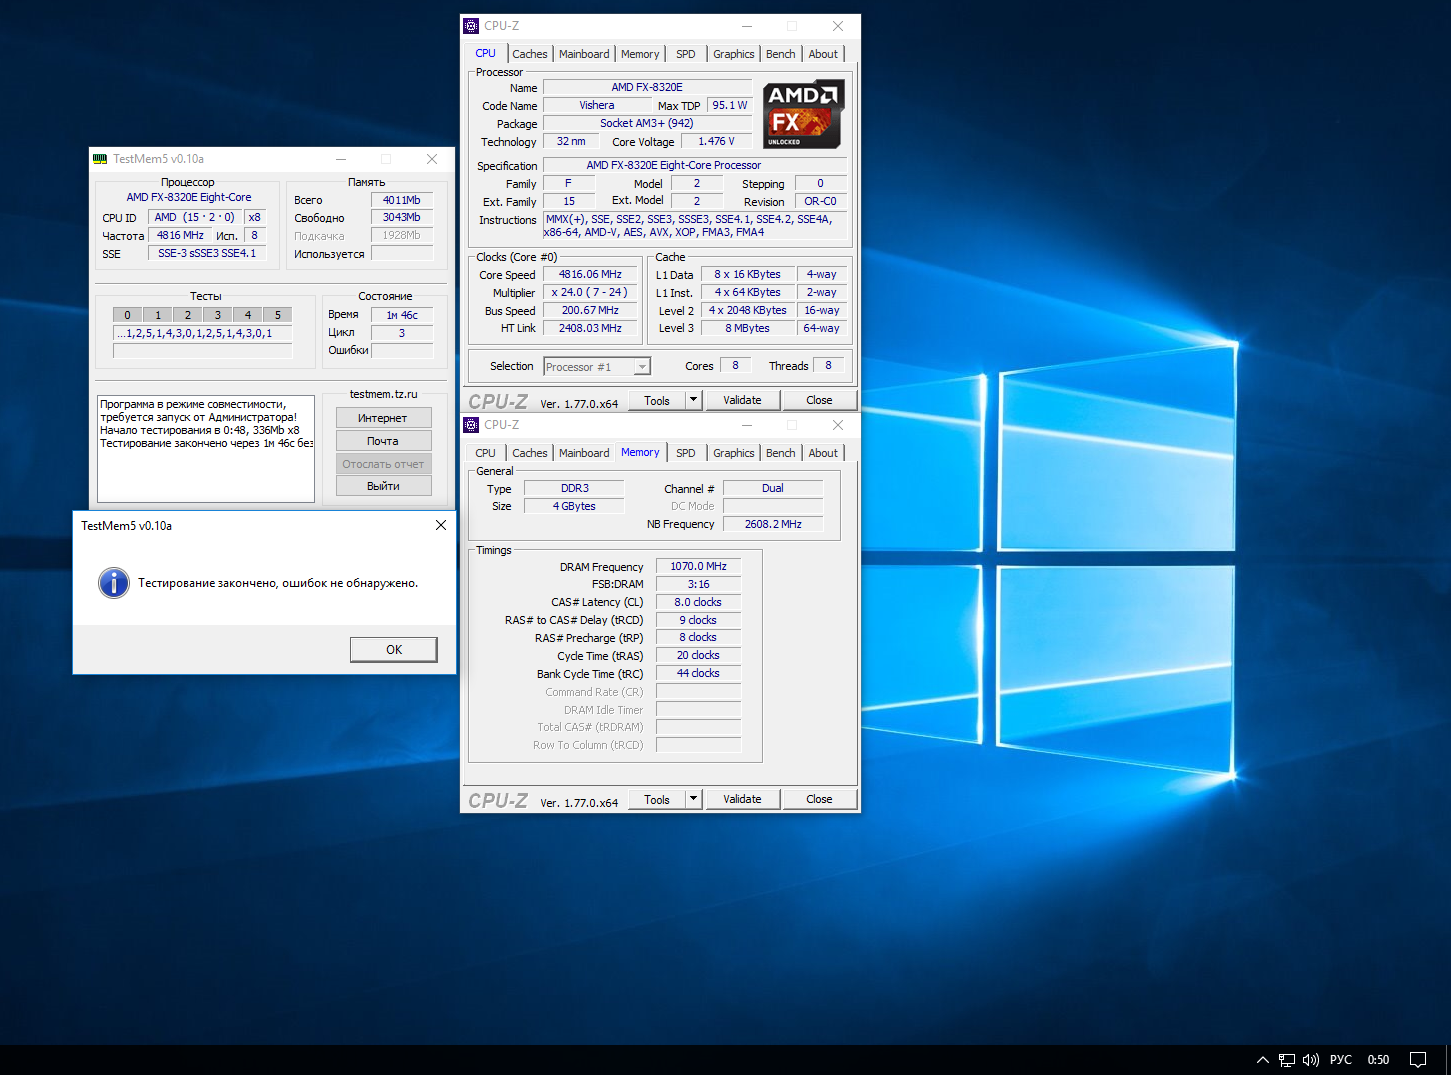
Task: Click the Всего memory value 4011Mb in TestMem5
Action: click(x=402, y=200)
